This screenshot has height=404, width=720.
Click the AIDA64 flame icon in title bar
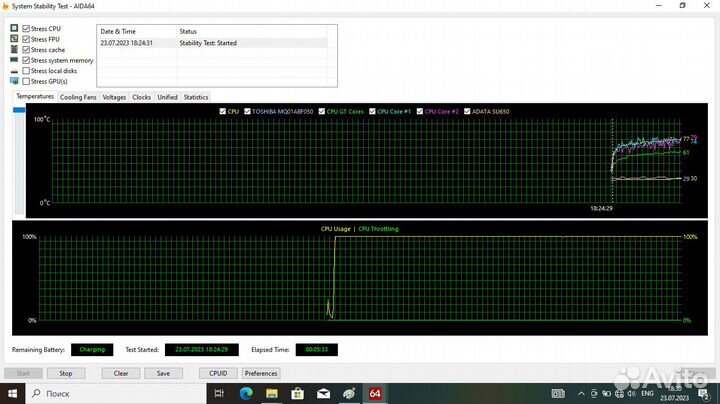pos(5,6)
